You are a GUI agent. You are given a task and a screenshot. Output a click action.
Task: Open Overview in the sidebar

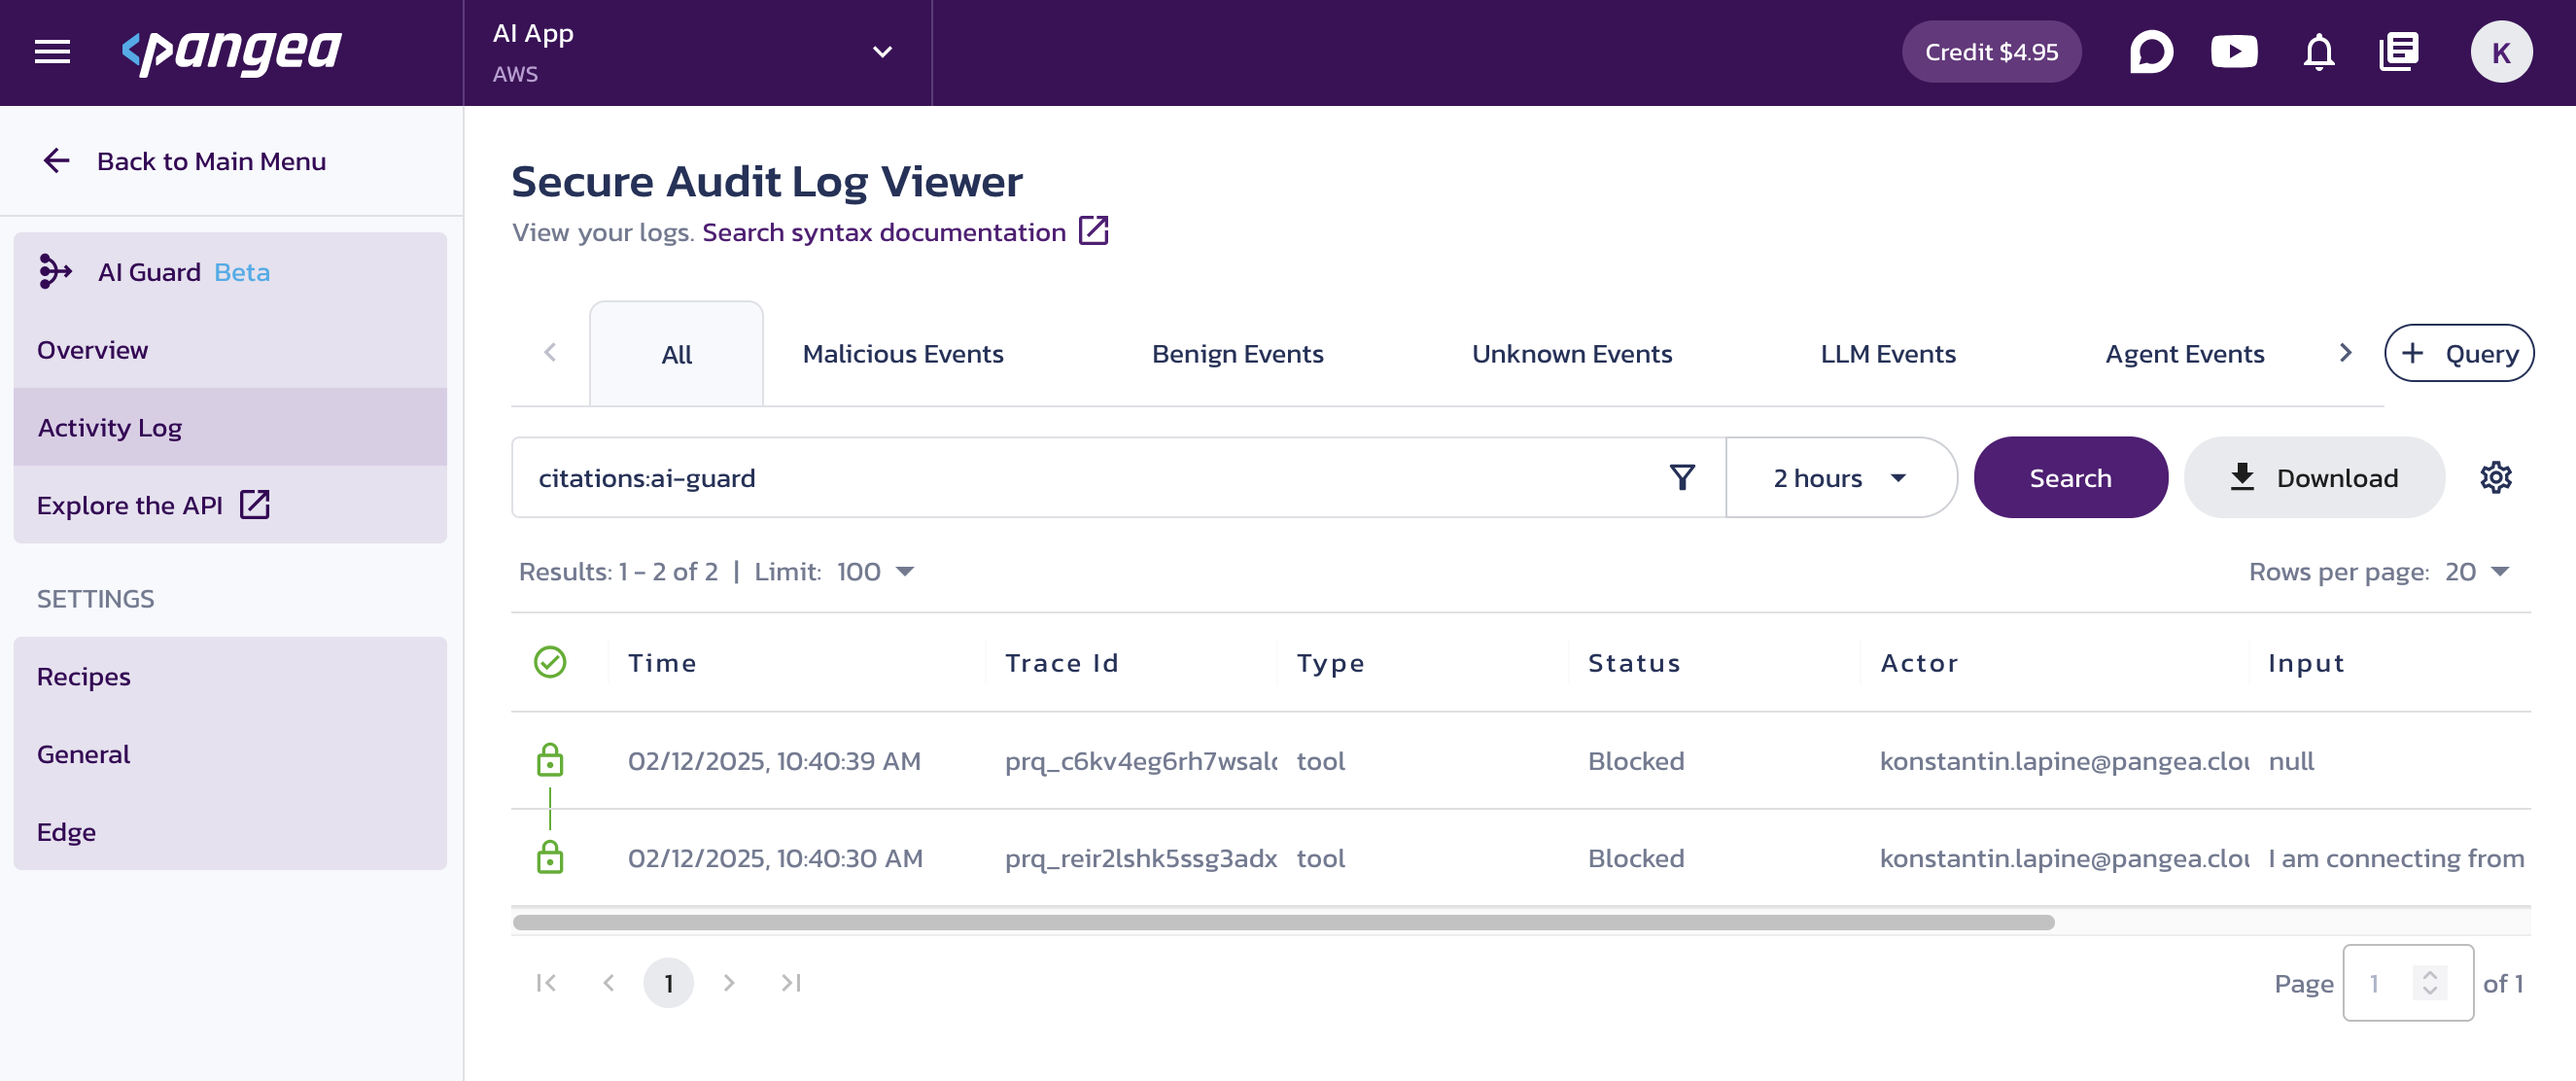tap(230, 349)
